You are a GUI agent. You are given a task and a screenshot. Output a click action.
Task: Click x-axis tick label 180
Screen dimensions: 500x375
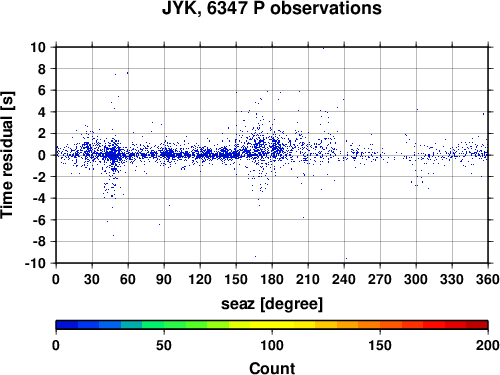click(272, 279)
